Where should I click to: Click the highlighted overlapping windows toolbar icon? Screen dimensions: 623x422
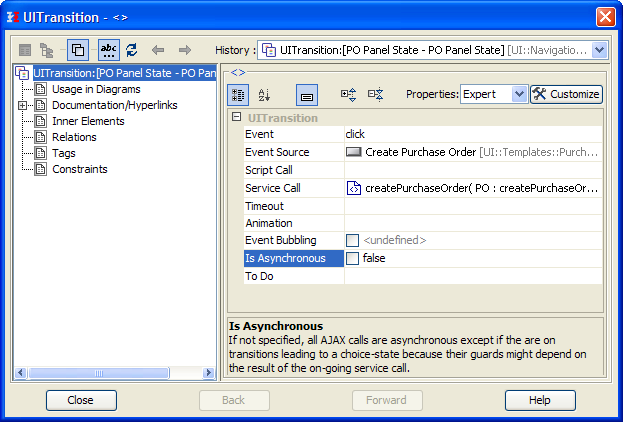78,49
